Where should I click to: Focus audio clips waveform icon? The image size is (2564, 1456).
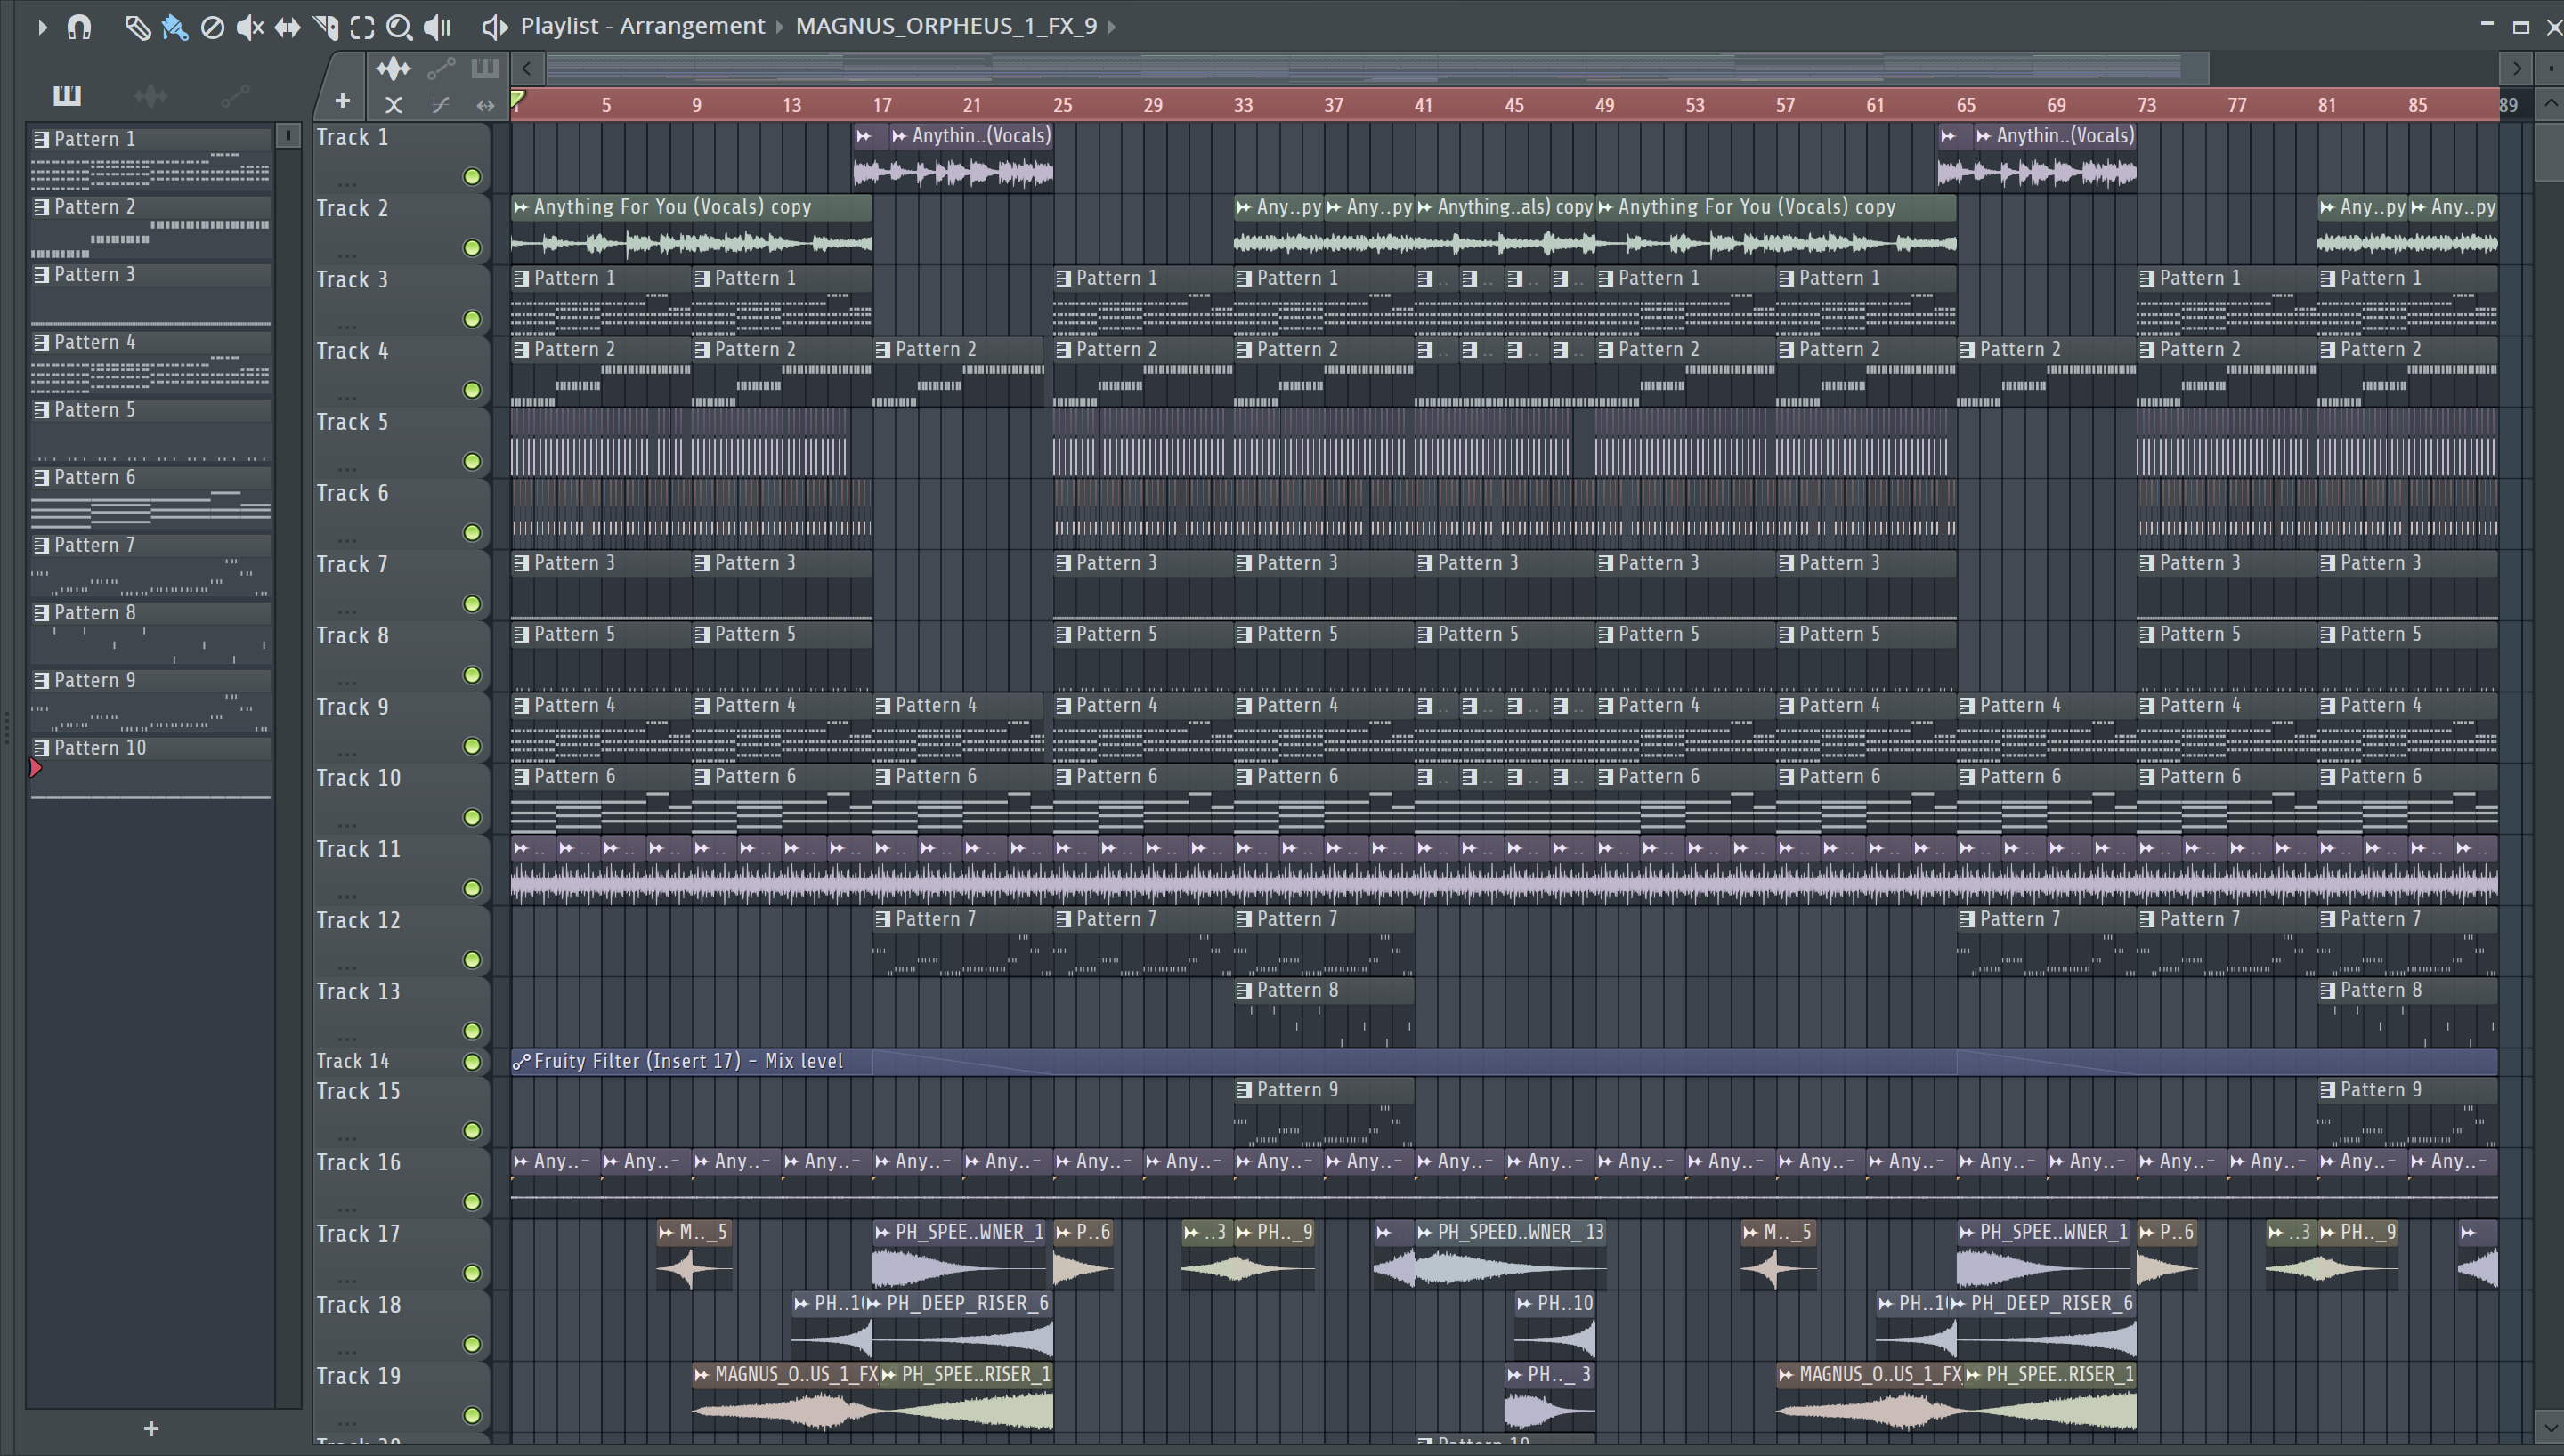(x=393, y=69)
